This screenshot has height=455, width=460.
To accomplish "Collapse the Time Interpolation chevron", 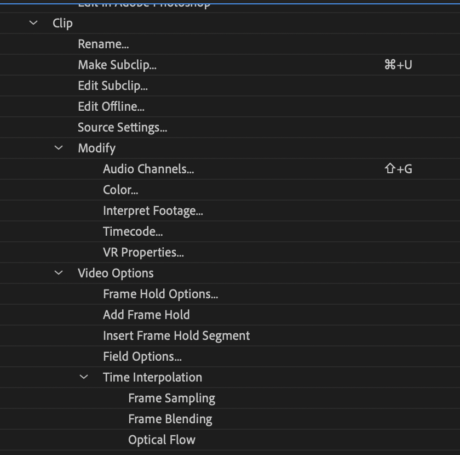I will tap(84, 377).
